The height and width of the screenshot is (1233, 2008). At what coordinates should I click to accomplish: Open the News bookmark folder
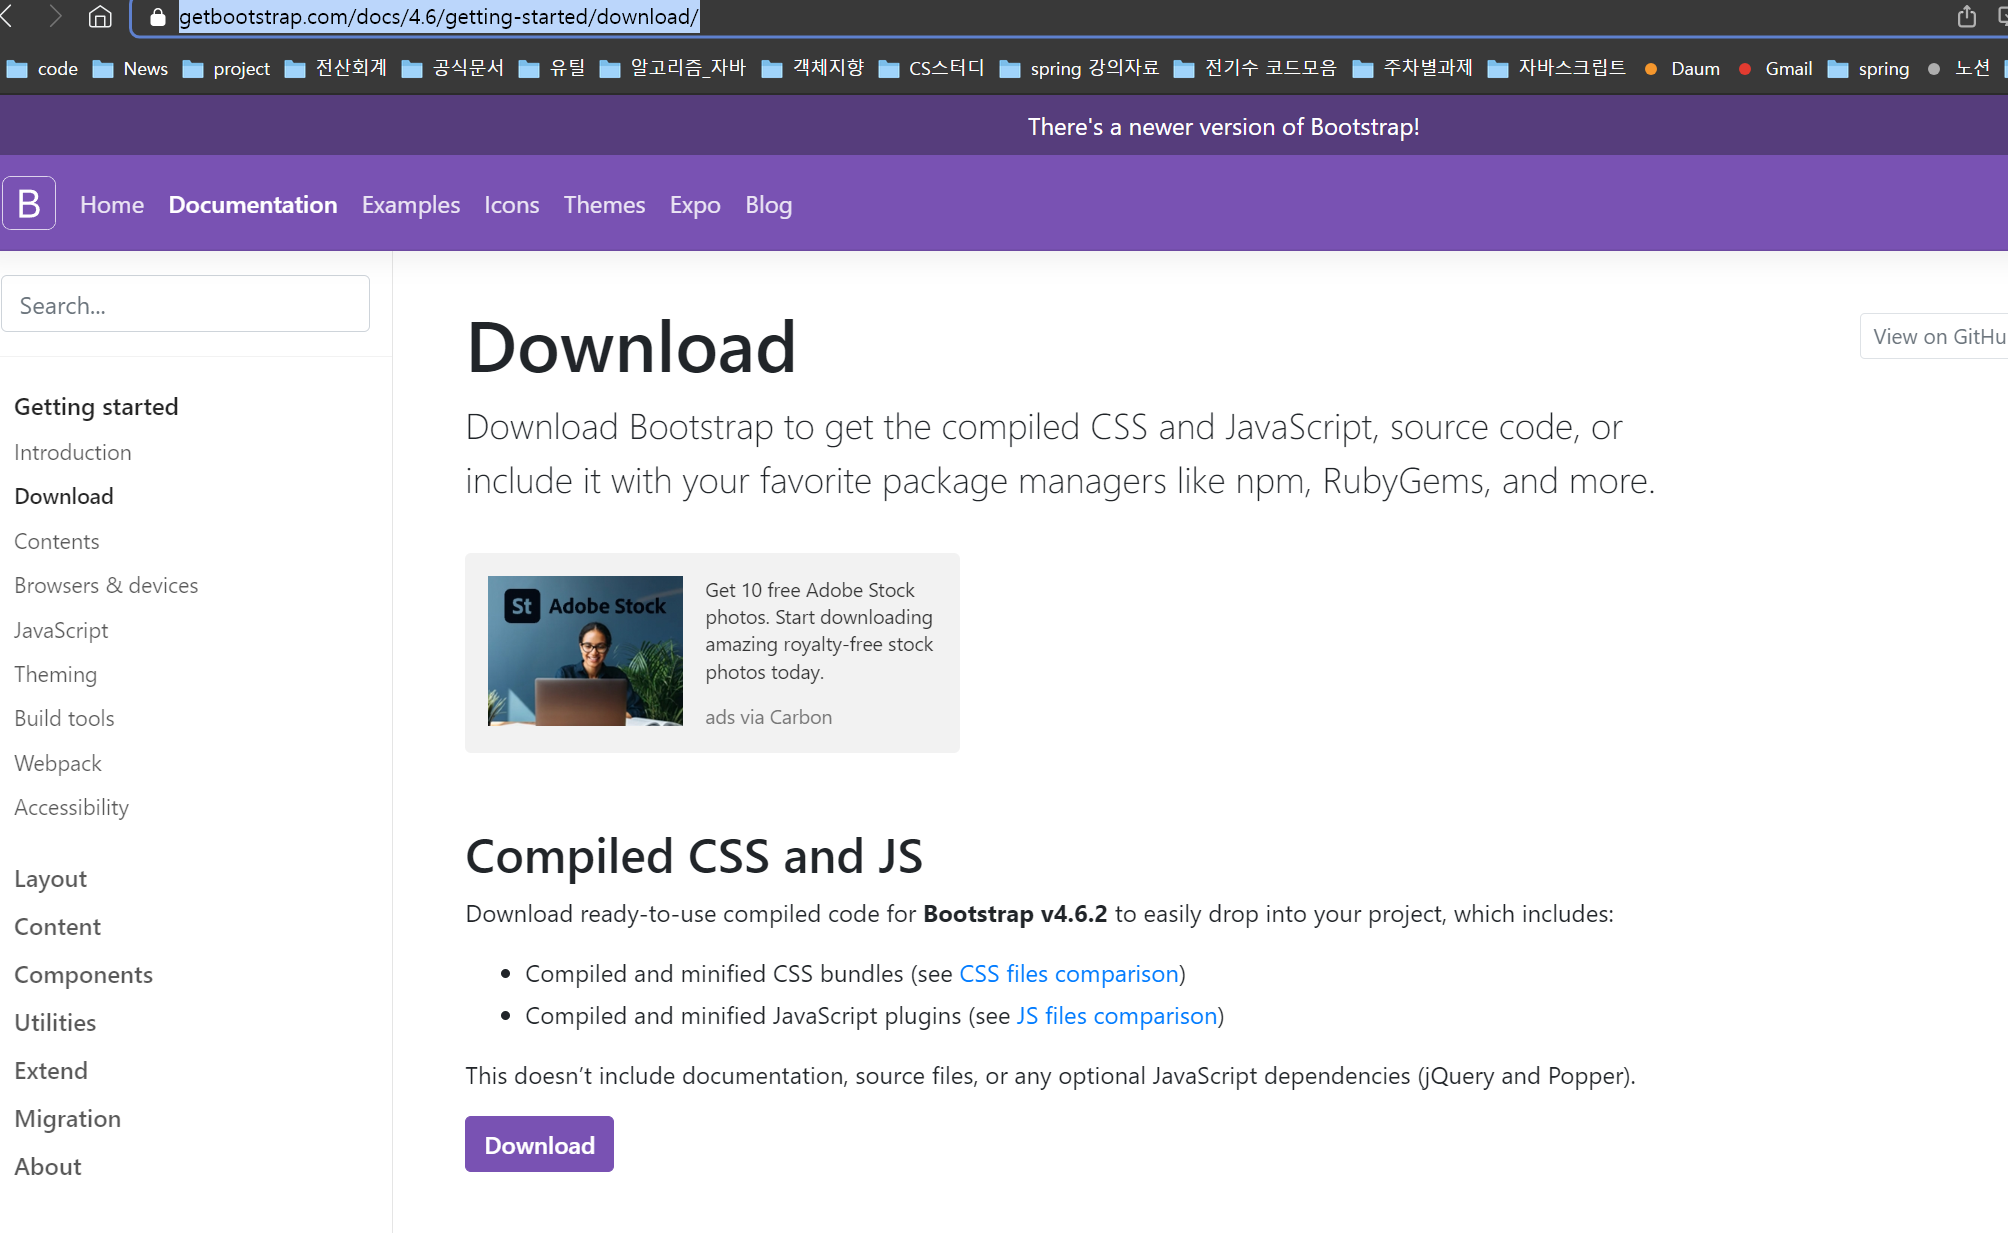pyautogui.click(x=144, y=69)
